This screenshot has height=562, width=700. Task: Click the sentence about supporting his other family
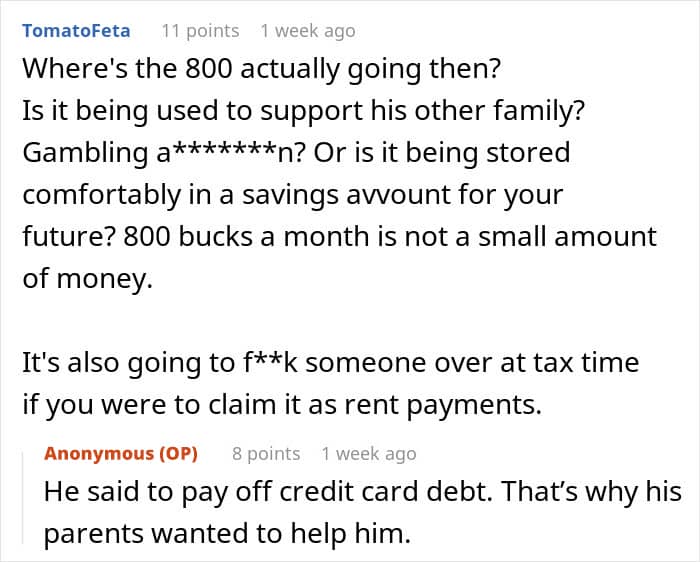pyautogui.click(x=303, y=111)
